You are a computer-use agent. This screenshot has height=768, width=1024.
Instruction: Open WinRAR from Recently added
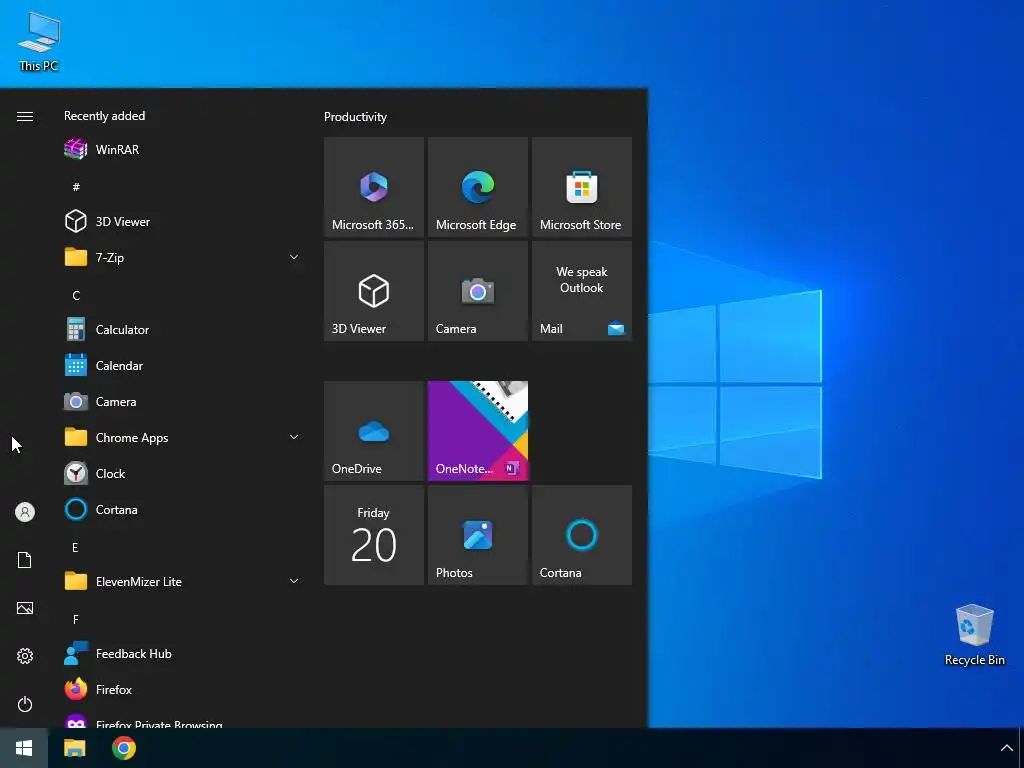point(183,150)
